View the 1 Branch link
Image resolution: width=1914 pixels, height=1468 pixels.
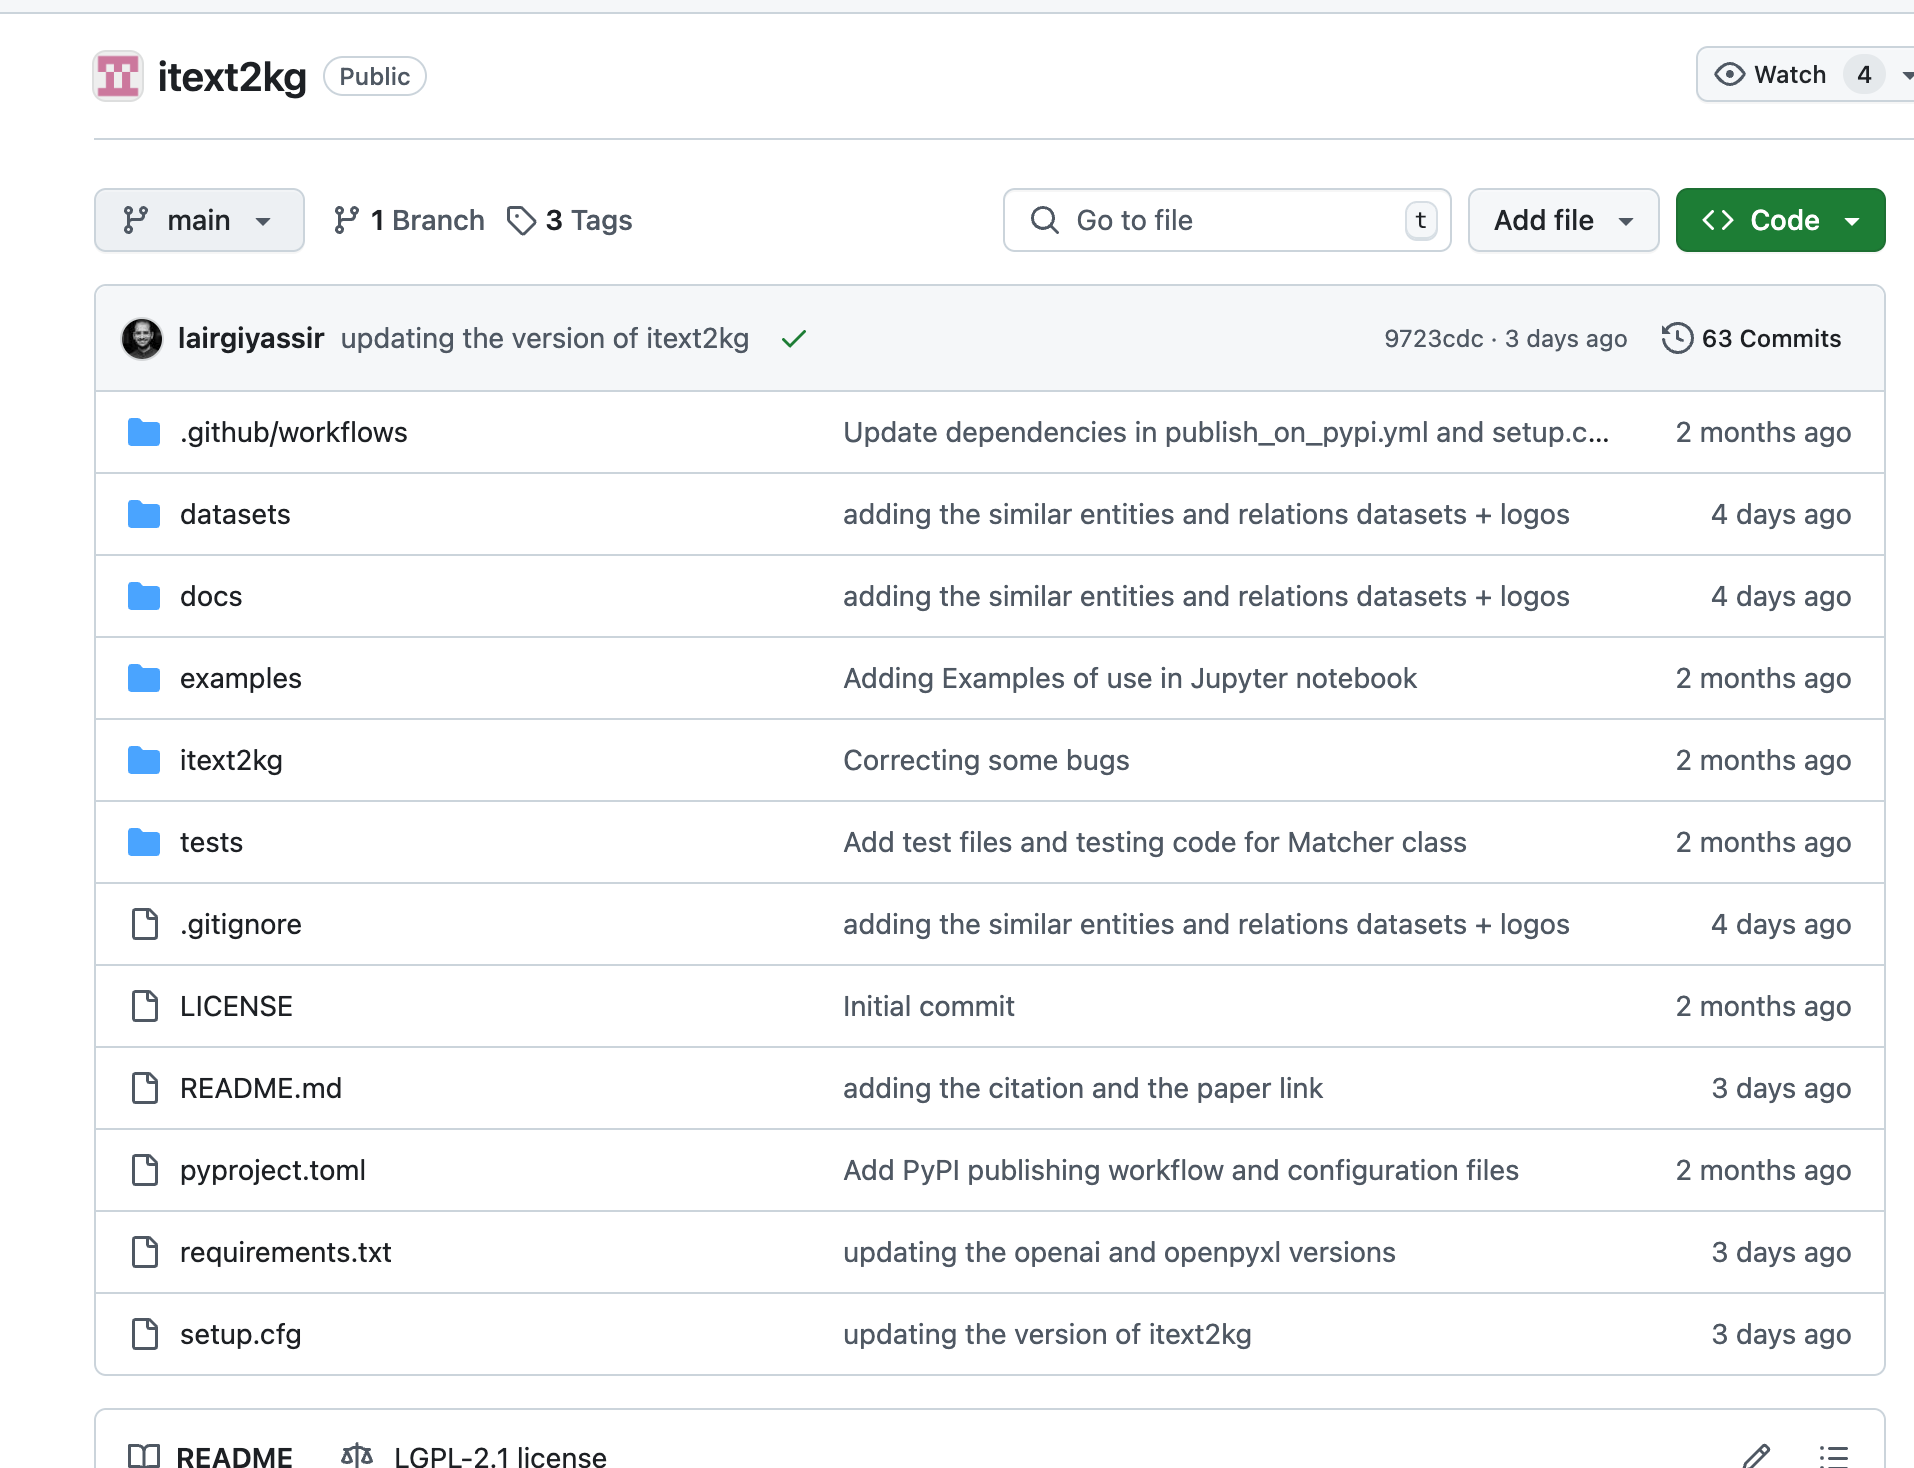pos(409,220)
